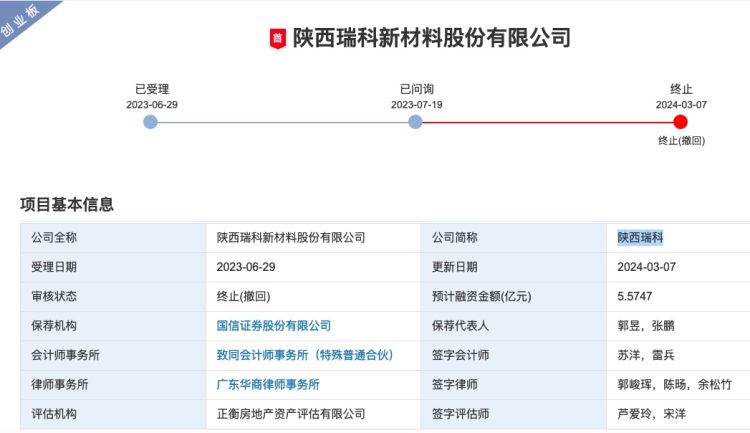
Task: Click the 审核状态 value 终止(撤回) in table
Action: [243, 297]
